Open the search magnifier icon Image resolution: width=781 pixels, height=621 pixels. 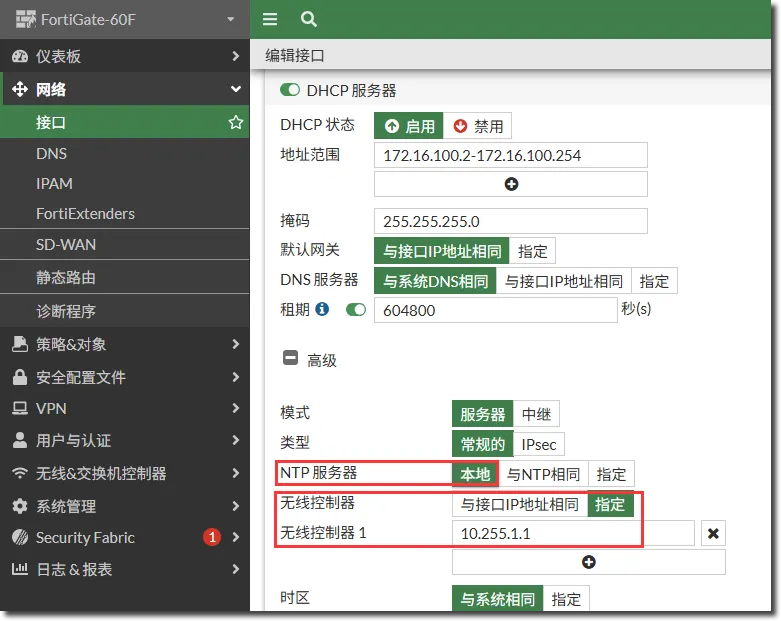tap(309, 19)
